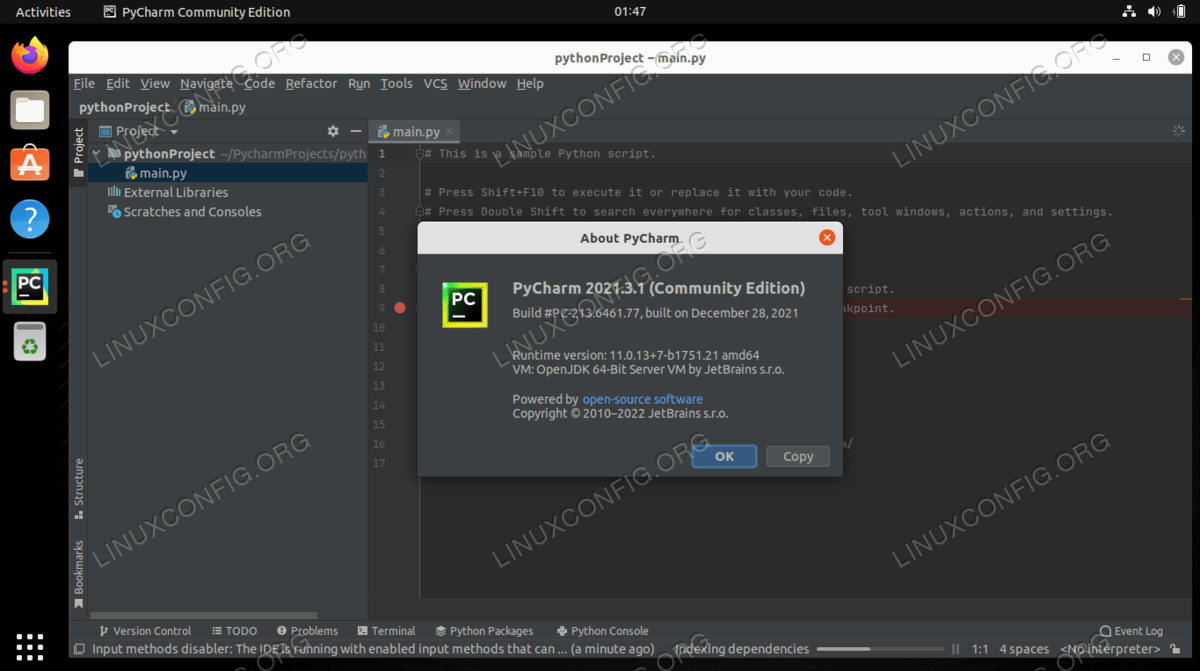Open the Python Console tool window
This screenshot has height=671, width=1200.
pyautogui.click(x=602, y=631)
